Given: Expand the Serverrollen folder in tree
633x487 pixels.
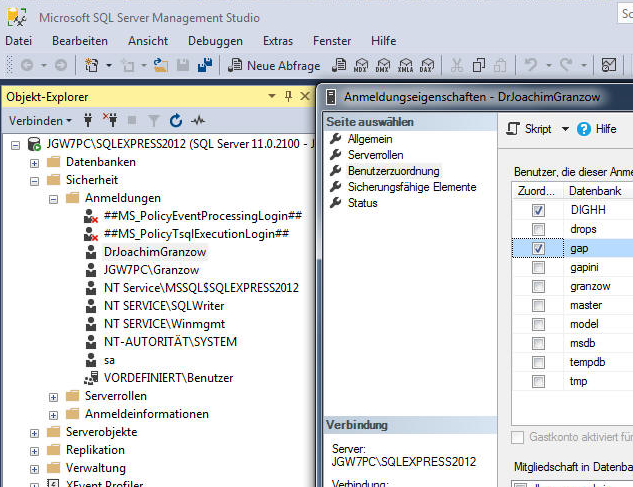Looking at the screenshot, I should point(53,397).
